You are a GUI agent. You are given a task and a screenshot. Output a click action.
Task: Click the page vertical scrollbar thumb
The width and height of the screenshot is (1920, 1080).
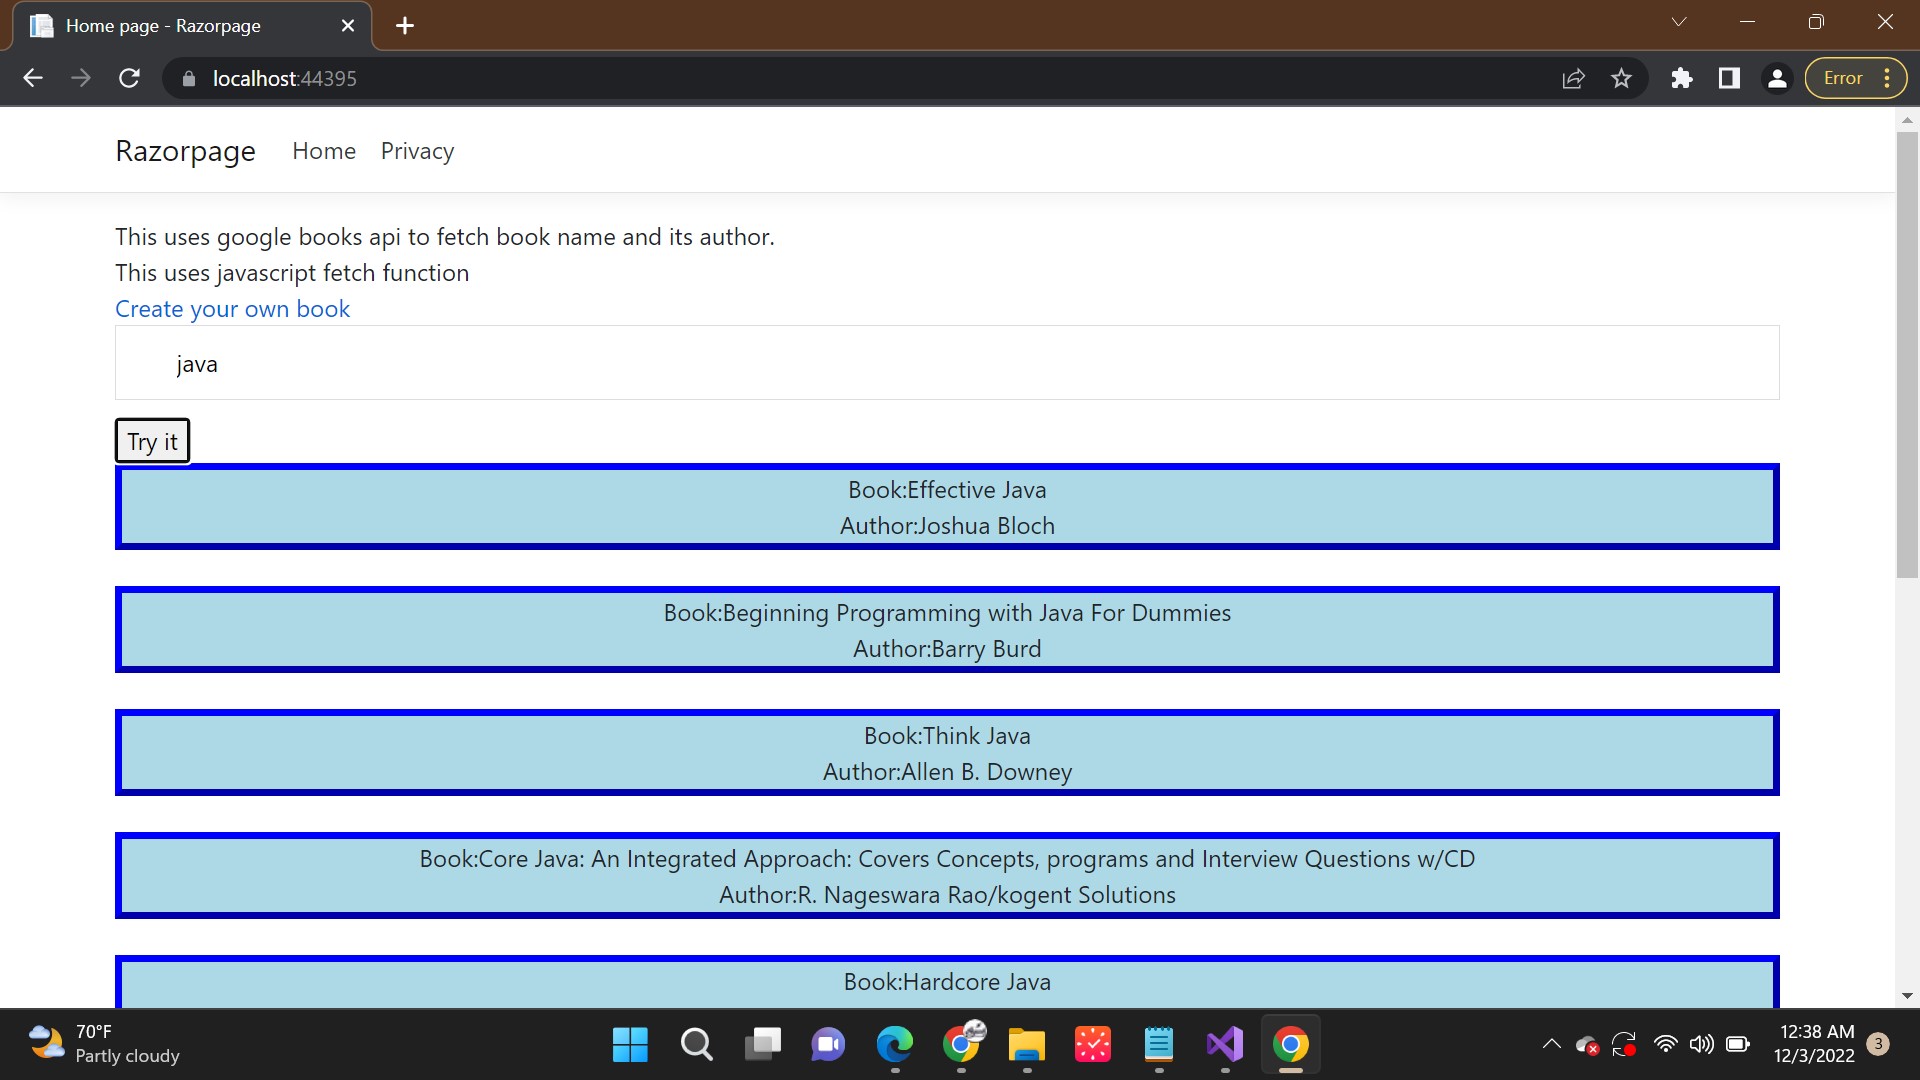(x=1907, y=355)
